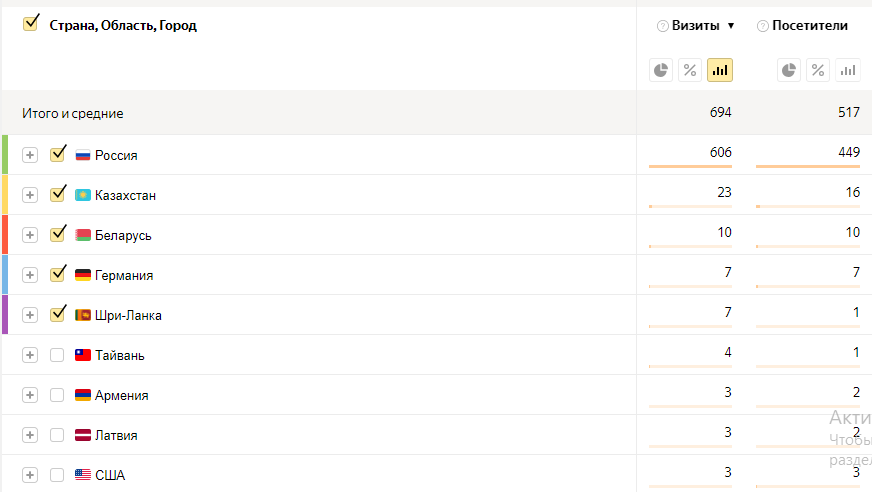This screenshot has width=872, height=492.
Task: Click the purple Шри-Ланка color marker
Action: pyautogui.click(x=5, y=314)
